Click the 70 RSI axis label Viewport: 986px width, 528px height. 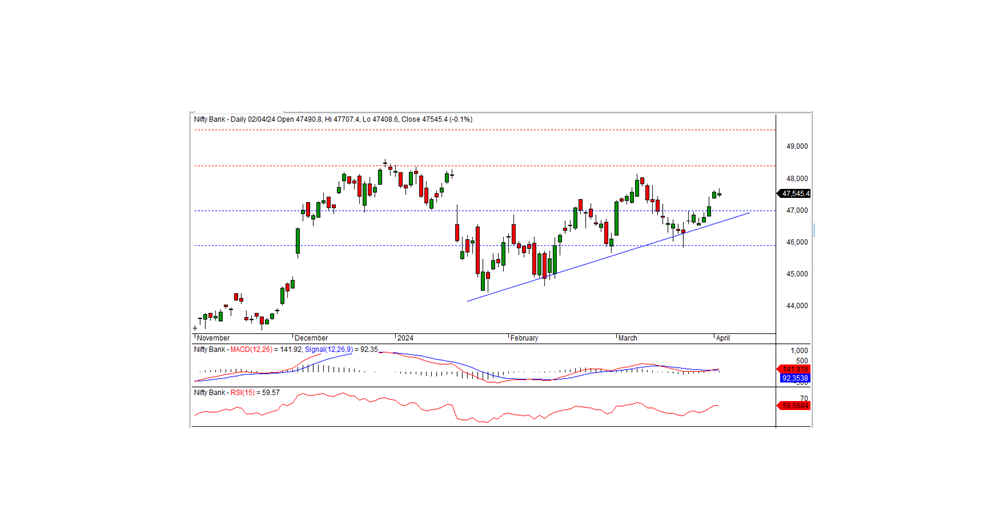click(804, 399)
